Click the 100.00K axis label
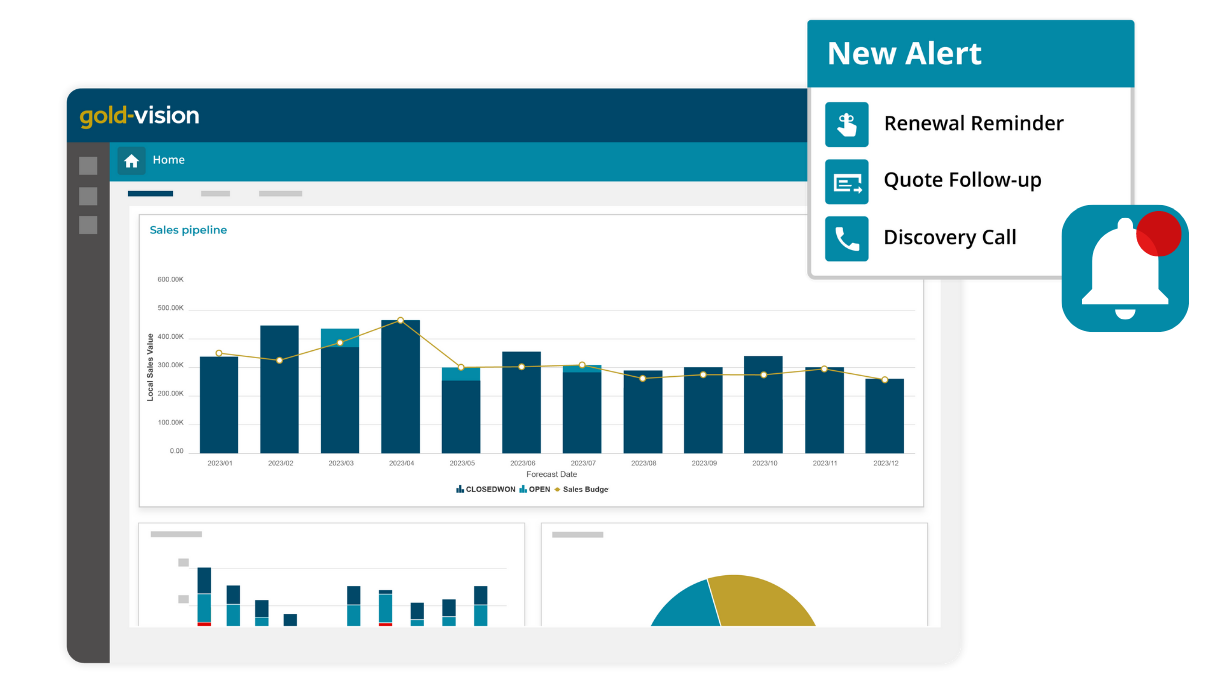The width and height of the screenshot is (1224, 696). pyautogui.click(x=170, y=423)
